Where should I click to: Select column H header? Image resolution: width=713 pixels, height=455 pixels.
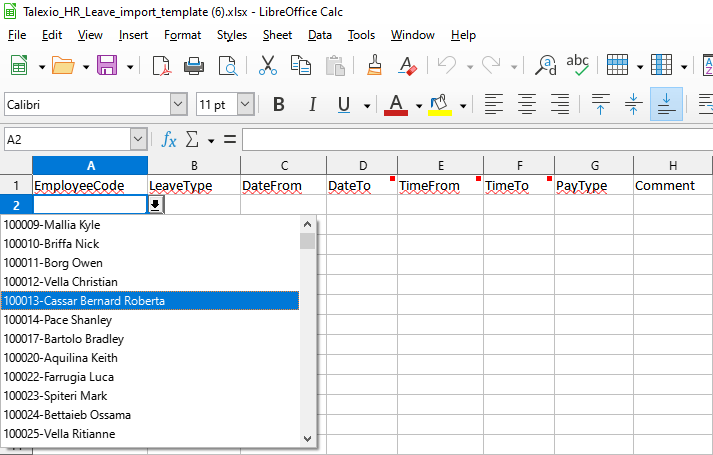tap(673, 165)
